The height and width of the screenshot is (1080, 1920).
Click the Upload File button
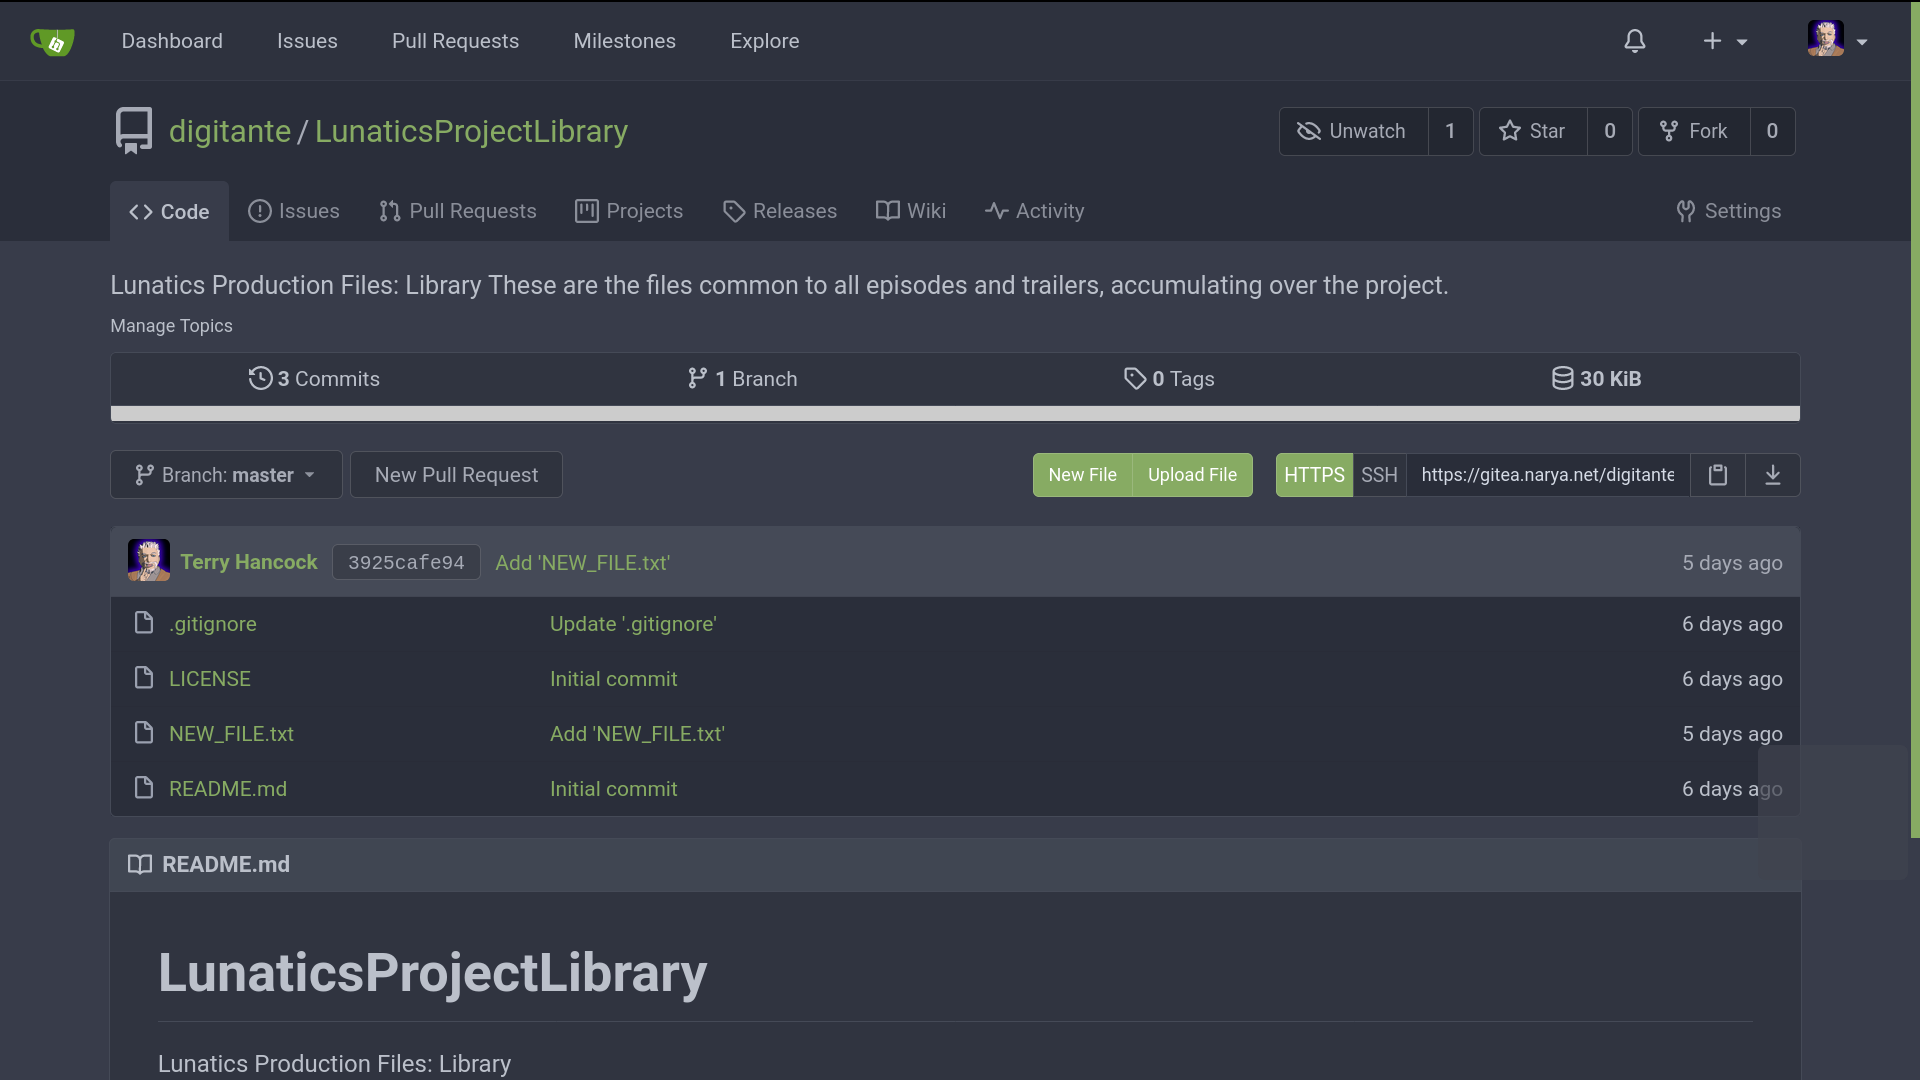pos(1192,475)
